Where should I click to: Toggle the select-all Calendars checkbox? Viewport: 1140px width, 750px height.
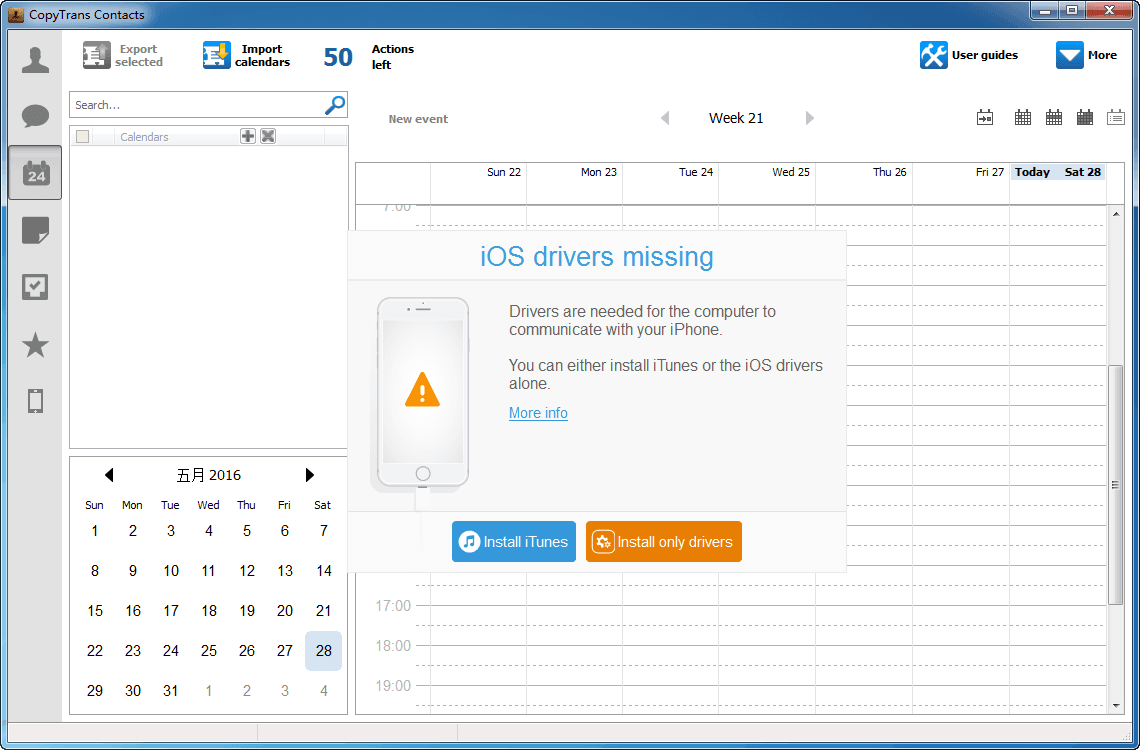click(x=83, y=137)
